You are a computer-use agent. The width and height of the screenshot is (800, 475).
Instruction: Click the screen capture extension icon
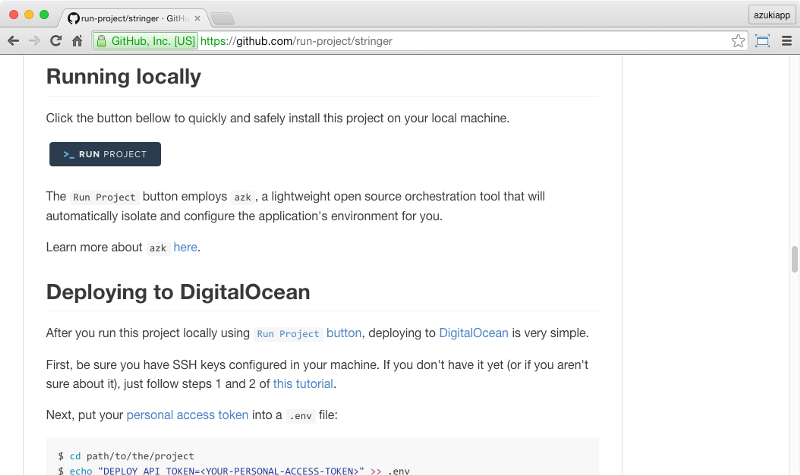pyautogui.click(x=762, y=41)
